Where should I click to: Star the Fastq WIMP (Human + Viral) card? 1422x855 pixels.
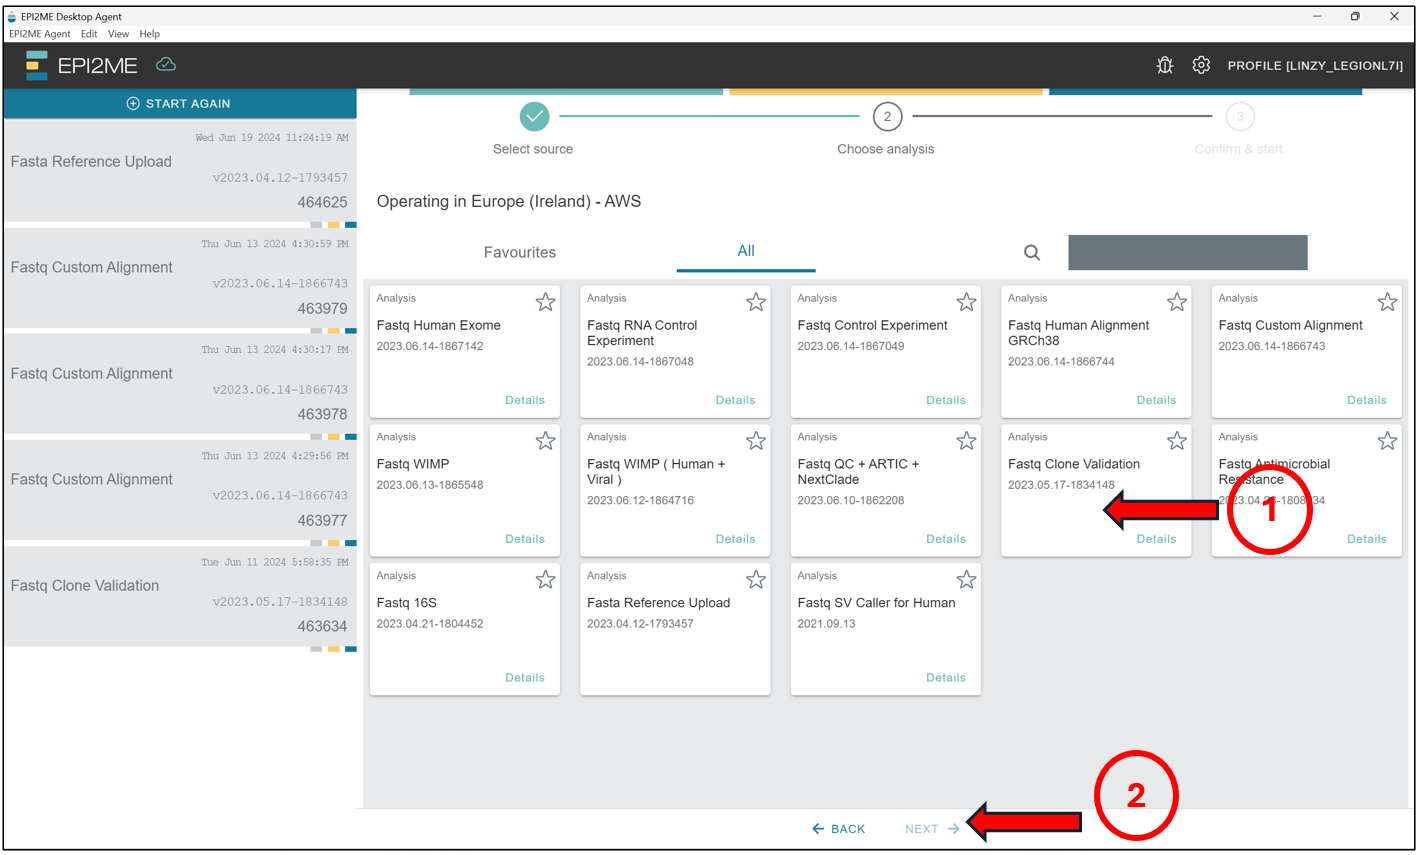coord(756,441)
